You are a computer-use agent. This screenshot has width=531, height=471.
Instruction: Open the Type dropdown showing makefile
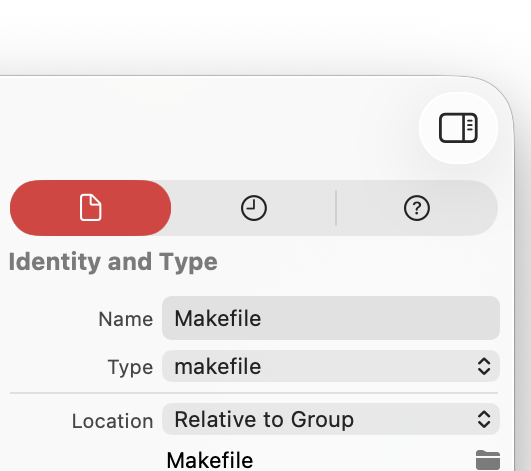pyautogui.click(x=331, y=366)
